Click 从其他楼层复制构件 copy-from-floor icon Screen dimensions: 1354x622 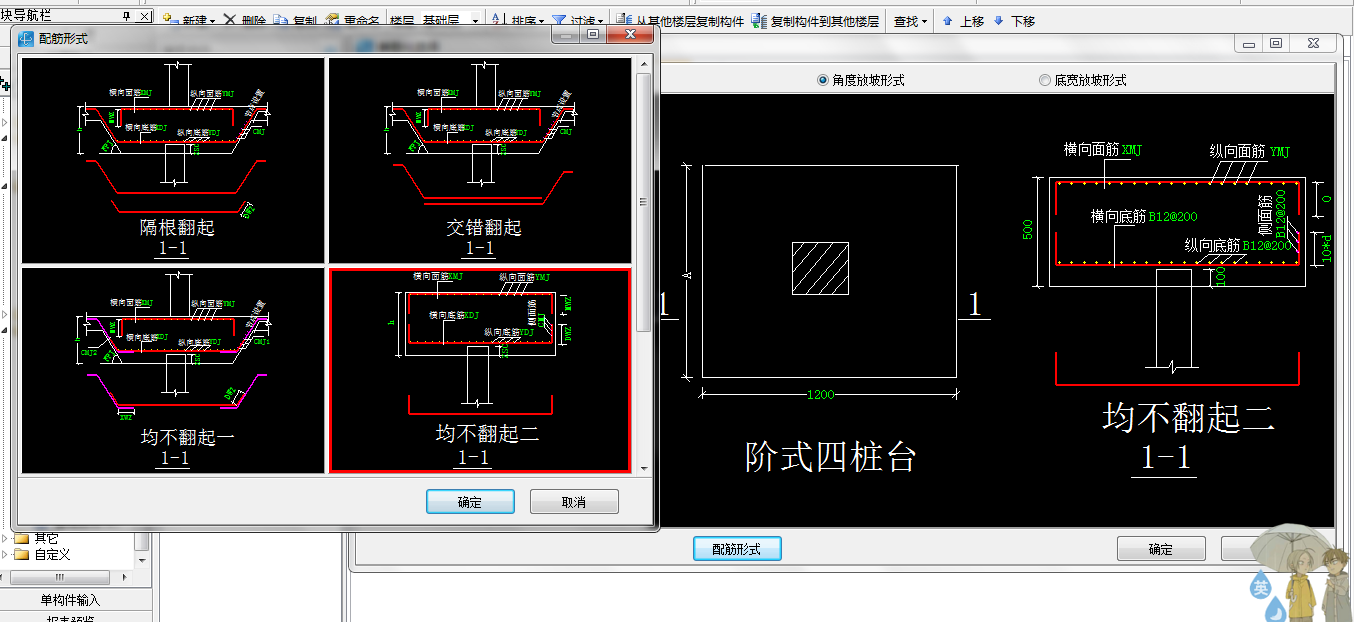(624, 20)
